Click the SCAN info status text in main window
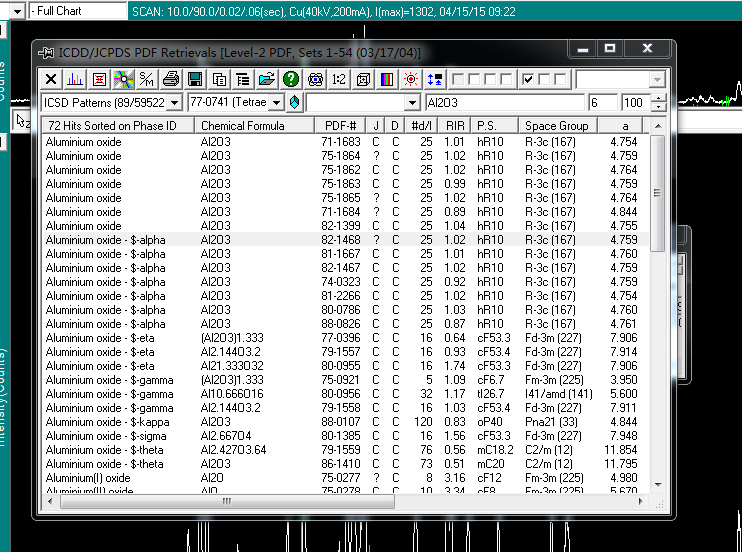The image size is (742, 552). pyautogui.click(x=324, y=11)
